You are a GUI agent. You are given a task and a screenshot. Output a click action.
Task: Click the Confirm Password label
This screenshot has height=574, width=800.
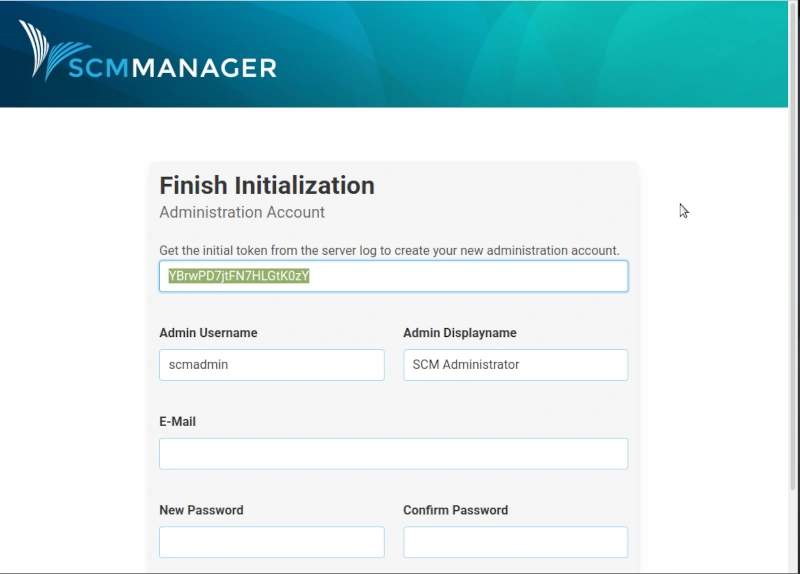(x=456, y=510)
